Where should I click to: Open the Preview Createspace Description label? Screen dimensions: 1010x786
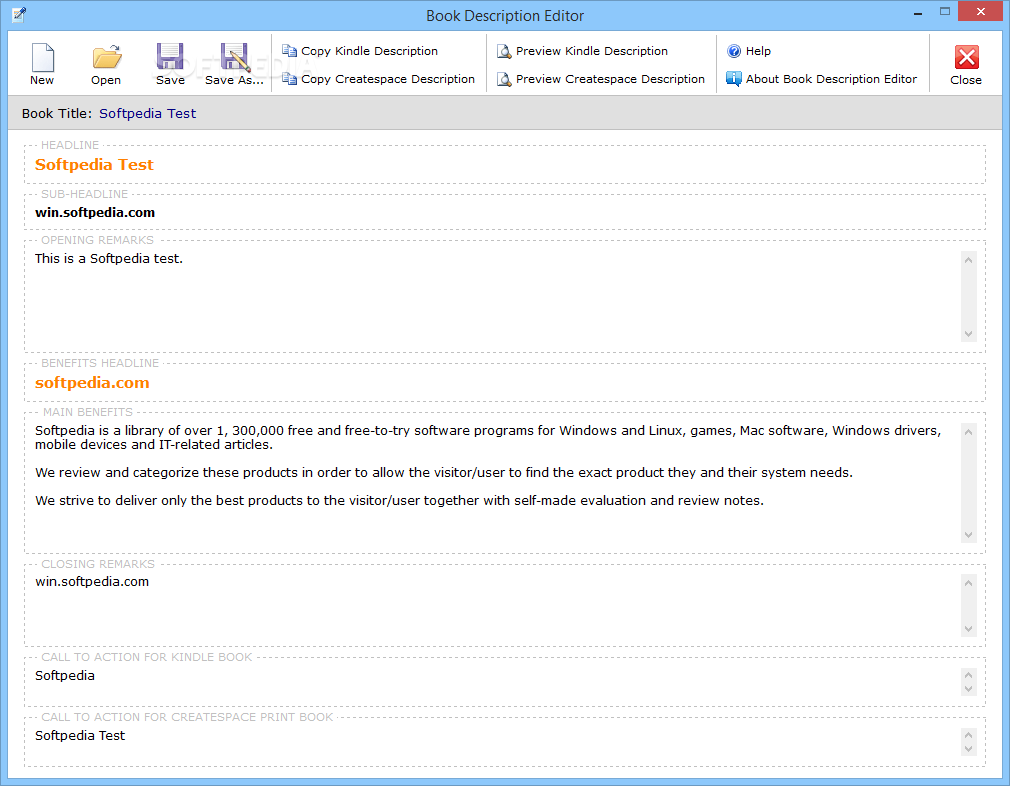[x=610, y=79]
